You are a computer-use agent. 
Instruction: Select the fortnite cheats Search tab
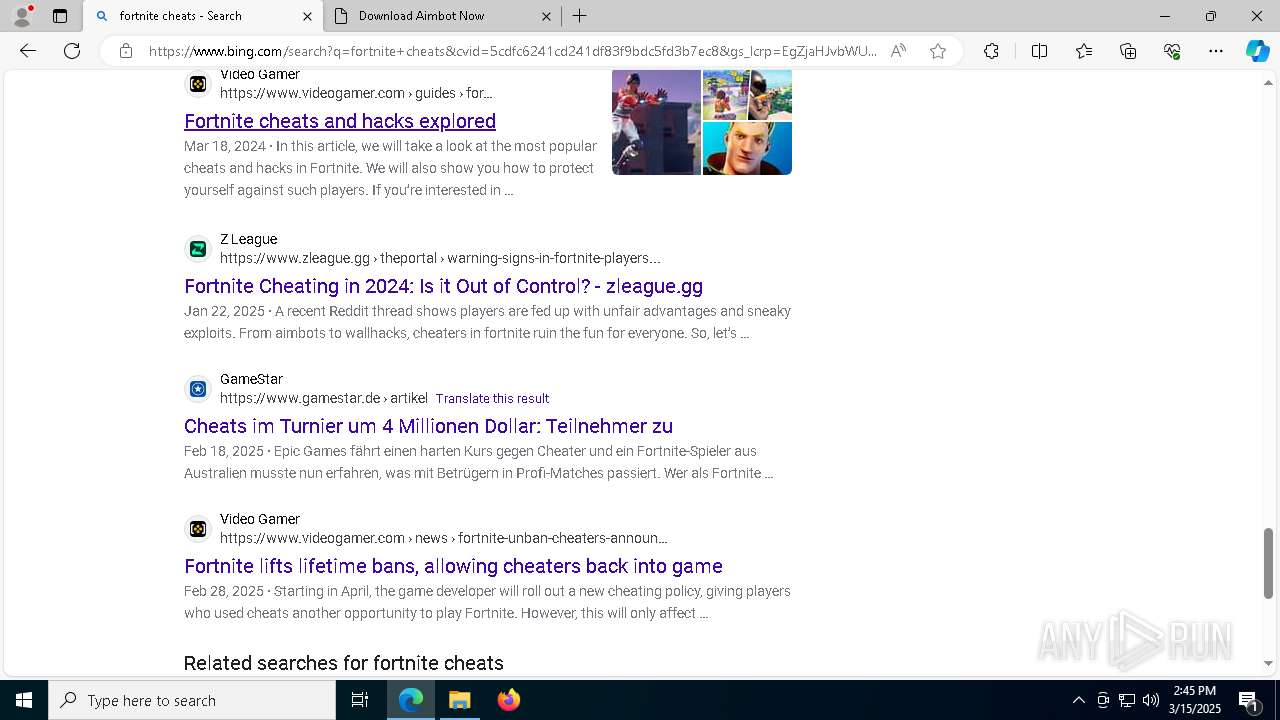tap(202, 16)
